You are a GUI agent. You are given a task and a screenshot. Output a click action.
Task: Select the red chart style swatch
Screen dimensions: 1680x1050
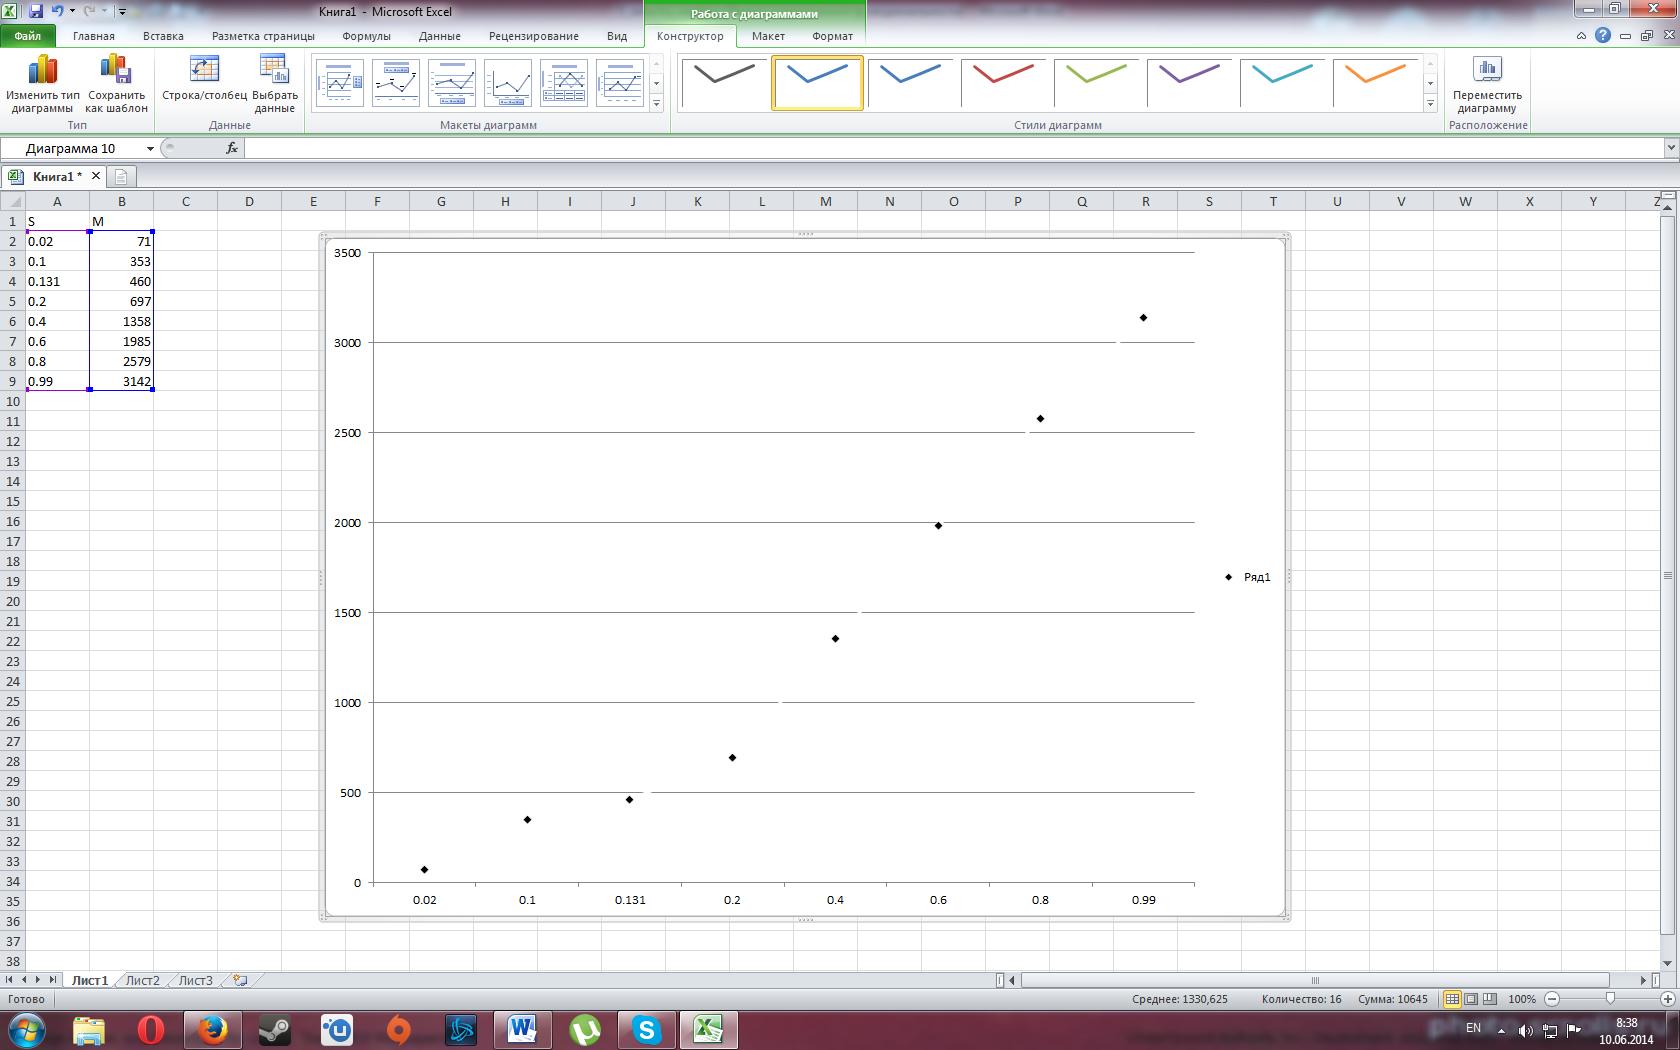pos(1003,82)
